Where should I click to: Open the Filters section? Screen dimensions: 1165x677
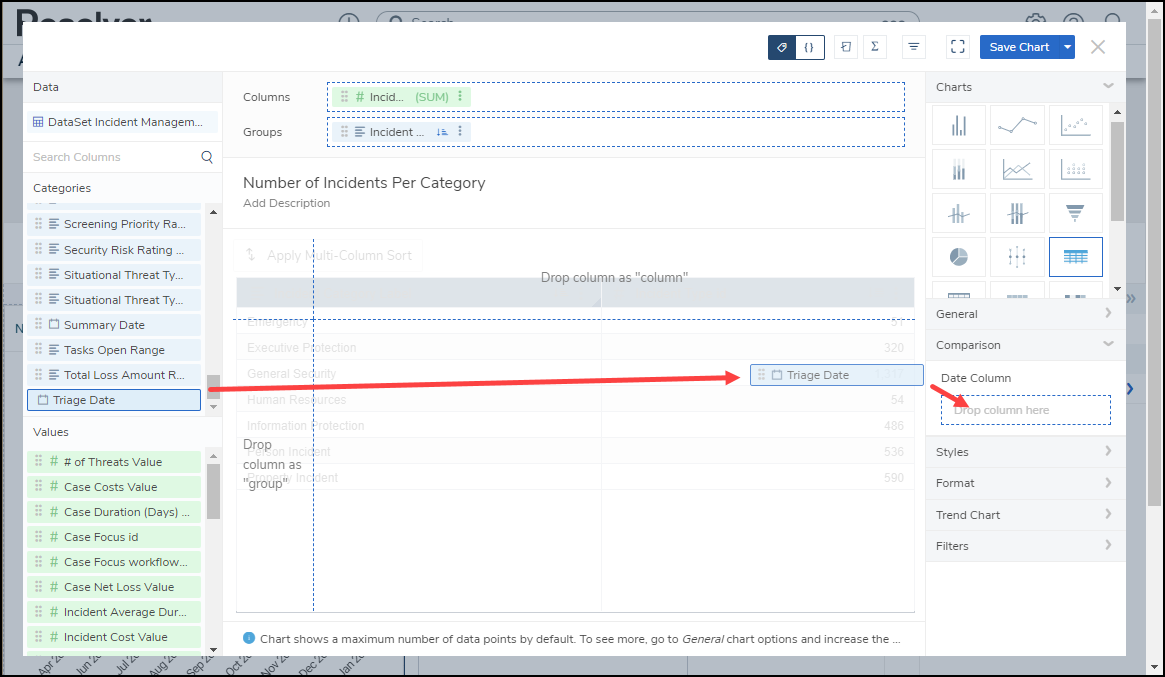click(1025, 546)
